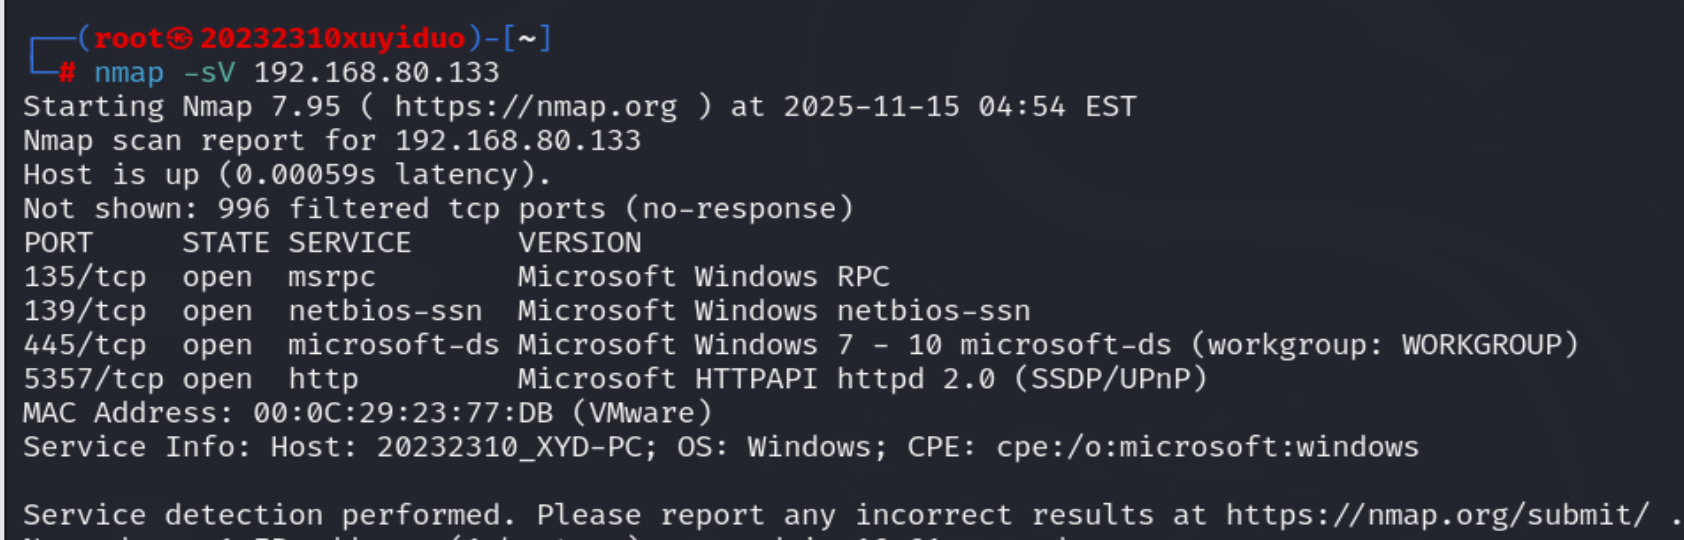This screenshot has height=540, width=1684.
Task: Click the cpe:/o:microsoft:windows string
Action: 1207,447
